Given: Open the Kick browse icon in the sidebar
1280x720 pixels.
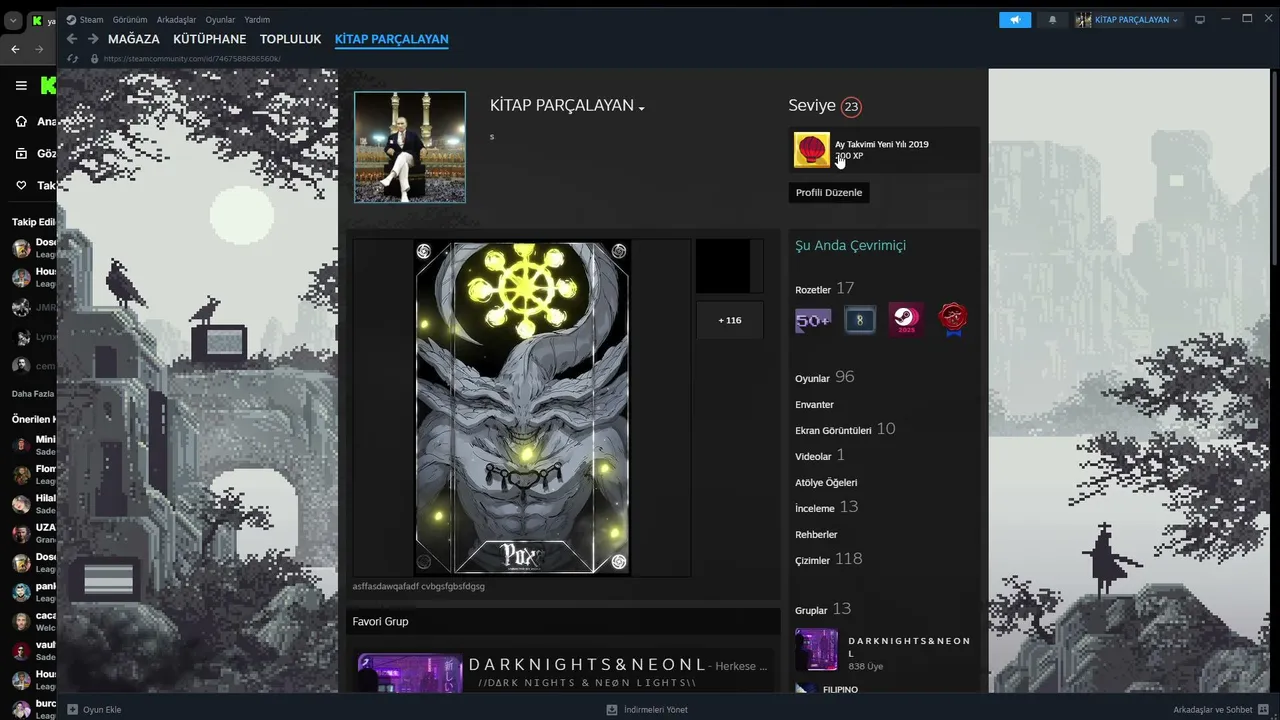Looking at the screenshot, I should tap(21, 154).
